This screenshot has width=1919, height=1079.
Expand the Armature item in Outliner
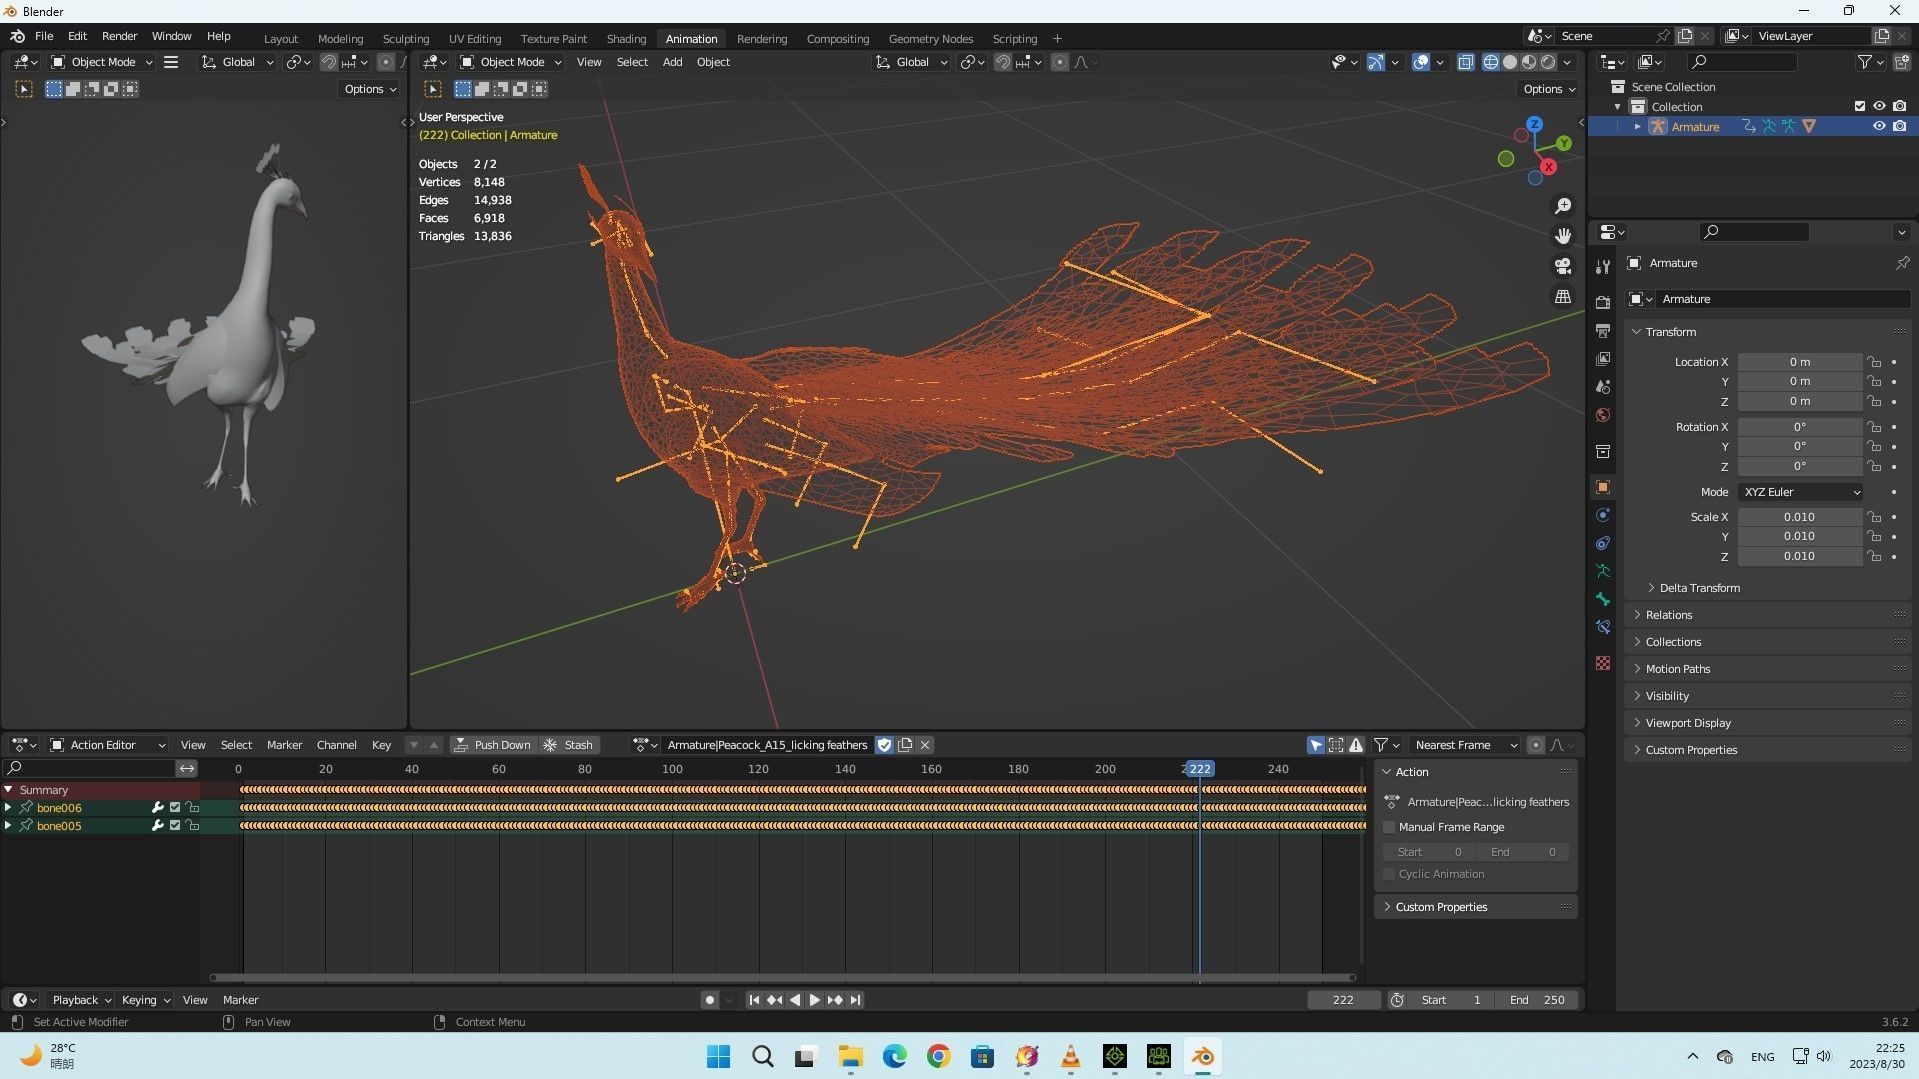point(1637,126)
